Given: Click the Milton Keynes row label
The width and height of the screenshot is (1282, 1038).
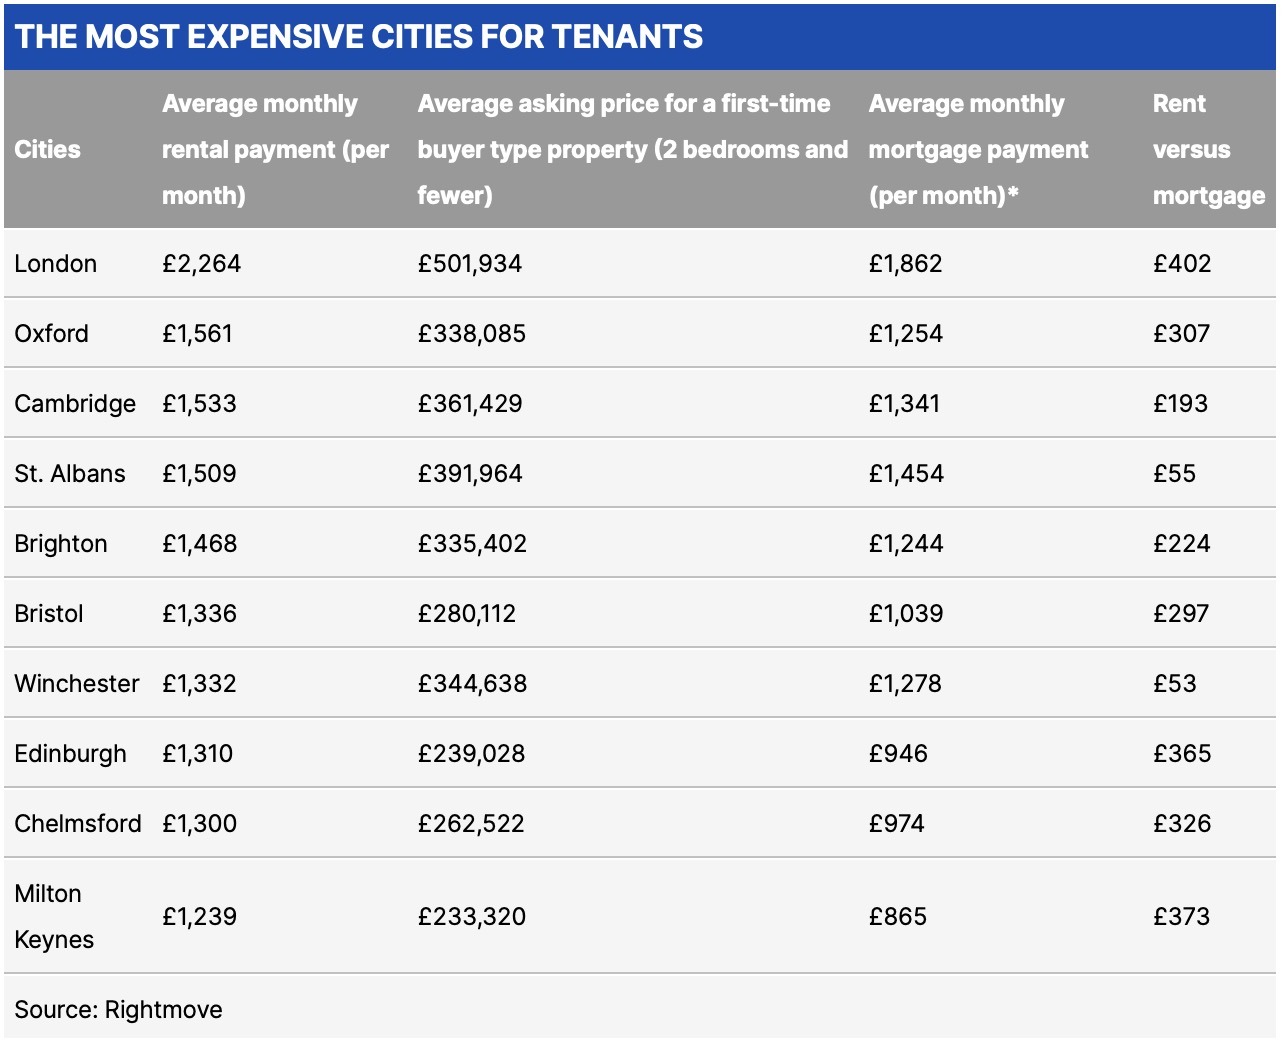Looking at the screenshot, I should point(54,916).
